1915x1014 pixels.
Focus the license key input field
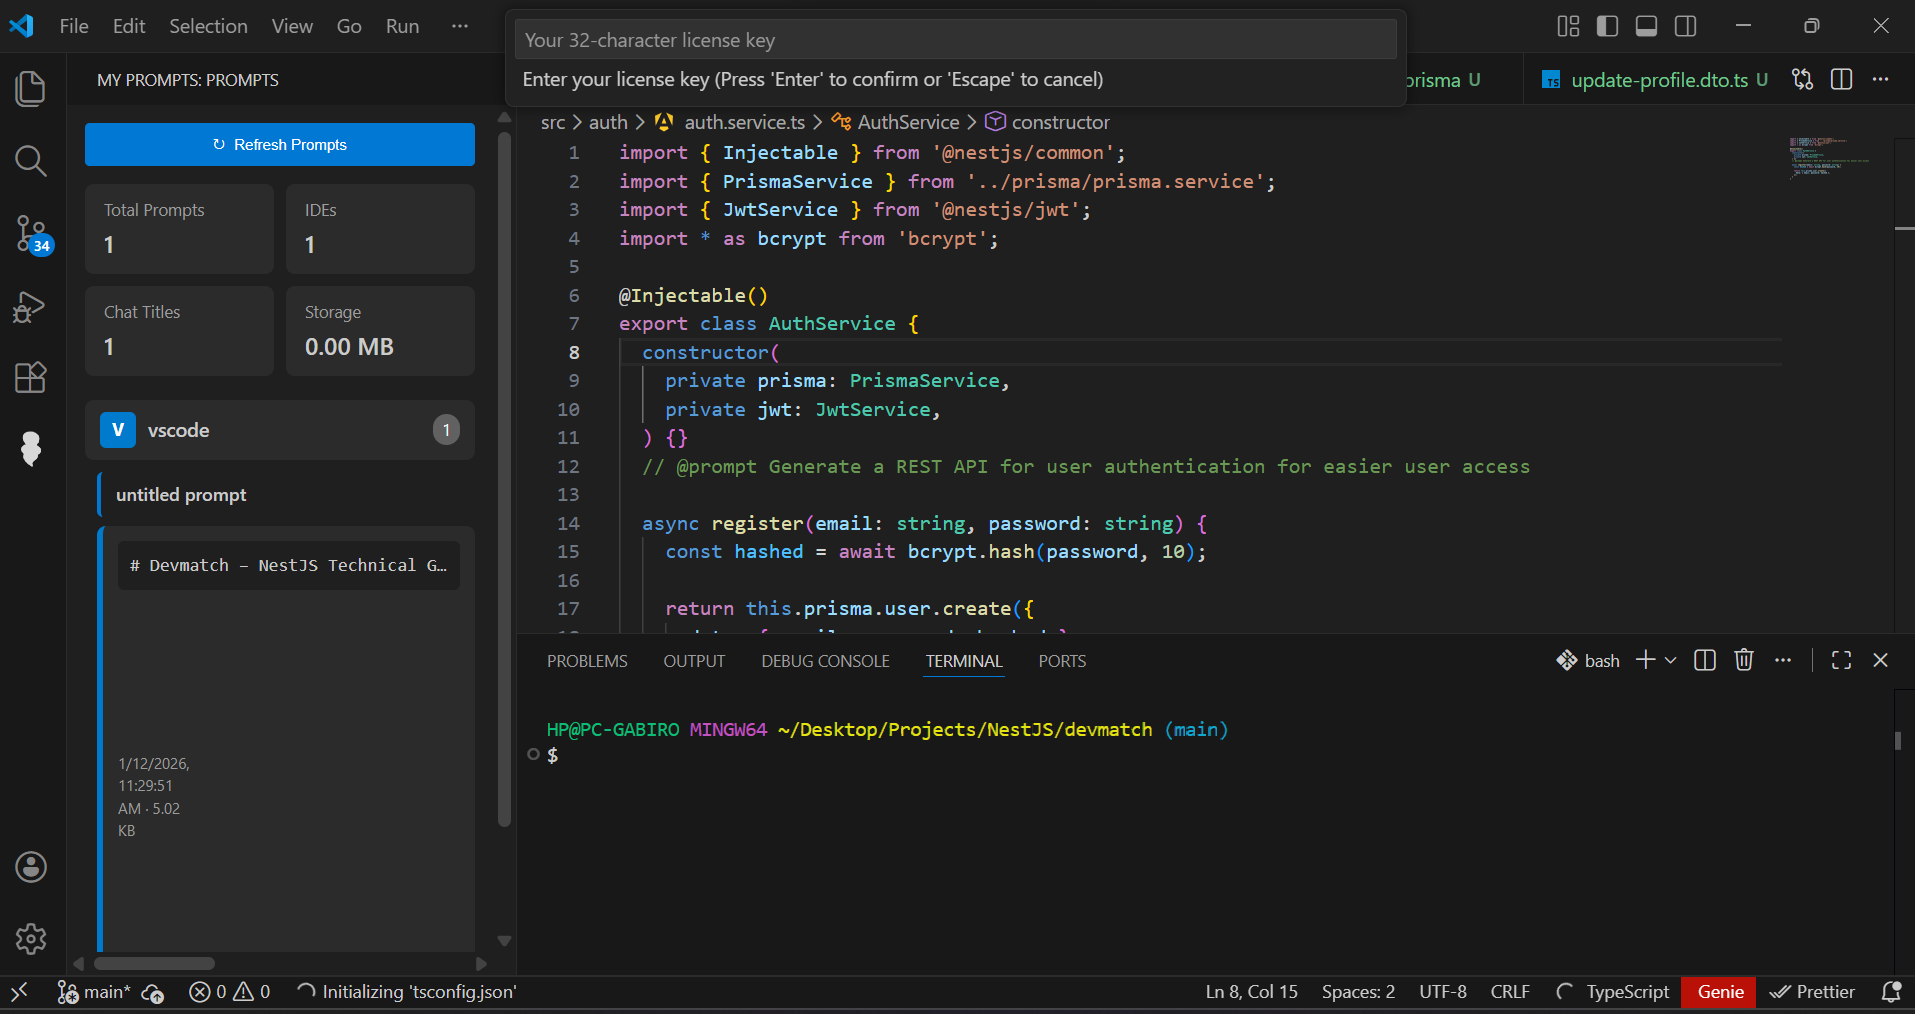pos(955,39)
